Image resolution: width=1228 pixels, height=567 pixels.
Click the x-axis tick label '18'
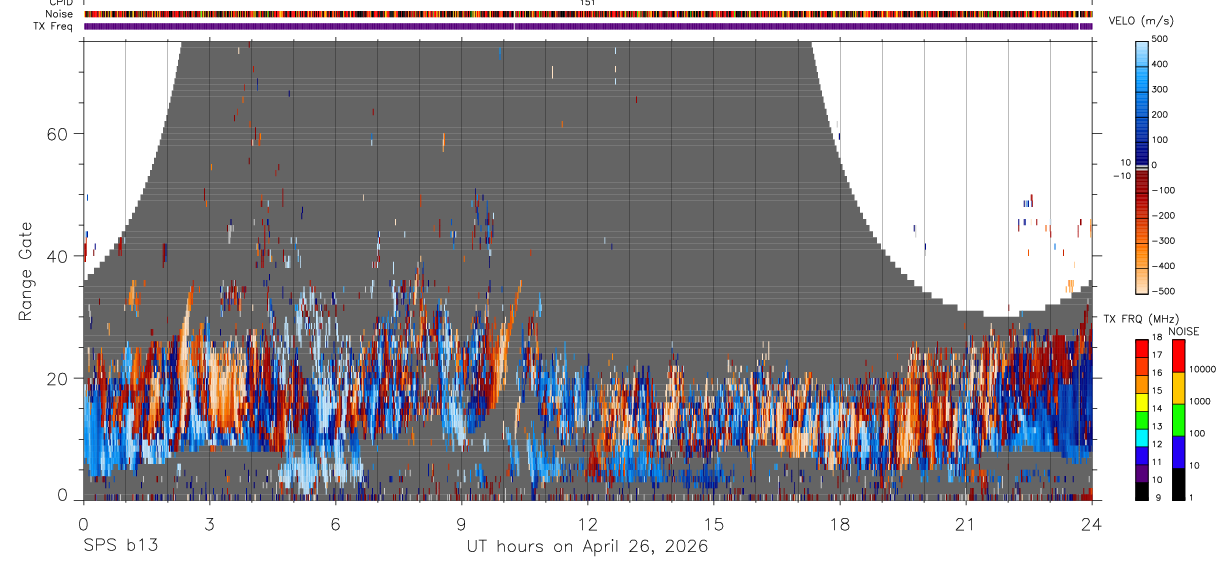tap(840, 523)
